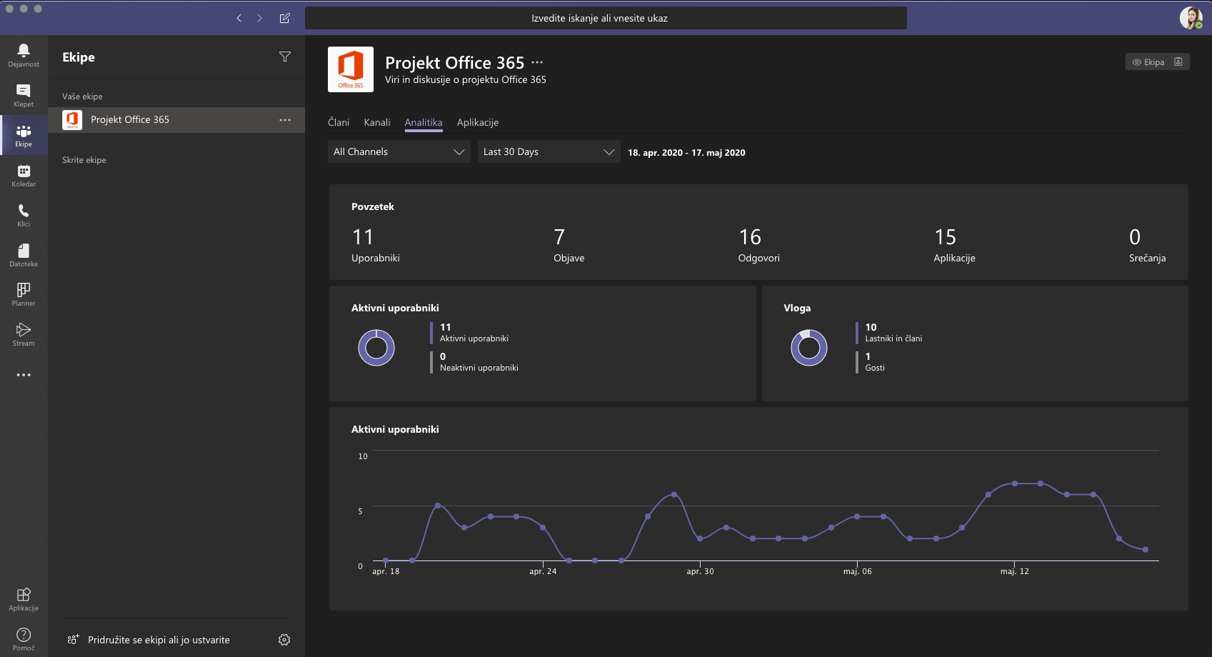This screenshot has height=657, width=1212.
Task: Launch the Stream app
Action: point(23,335)
